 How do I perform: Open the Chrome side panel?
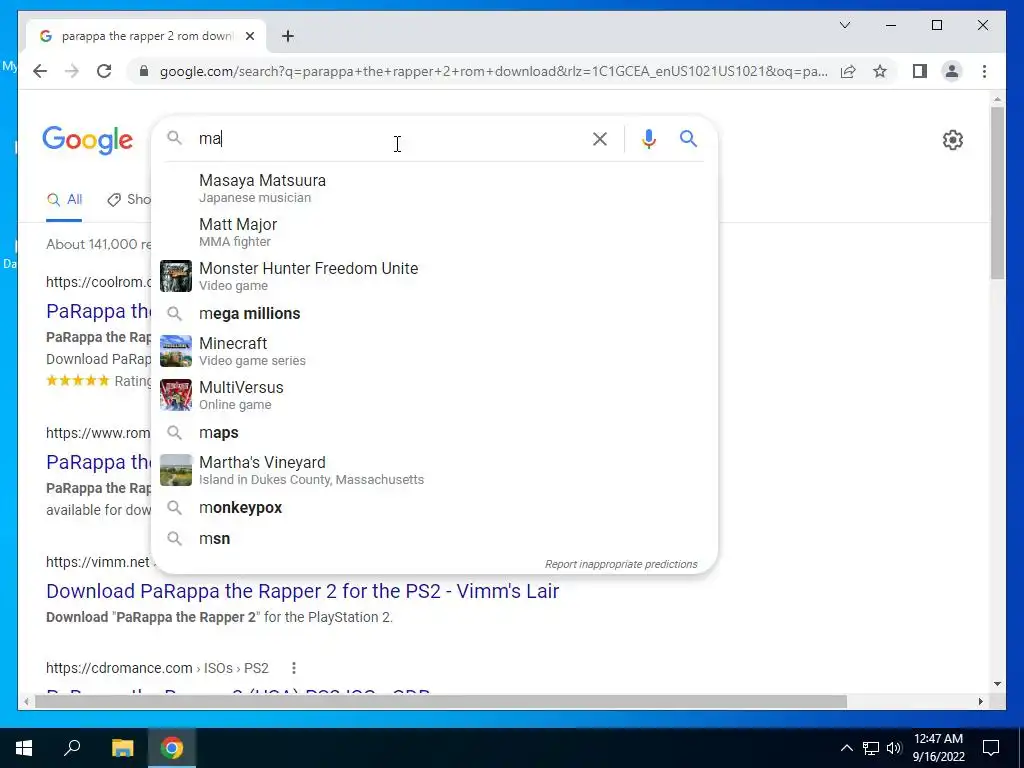pyautogui.click(x=920, y=71)
